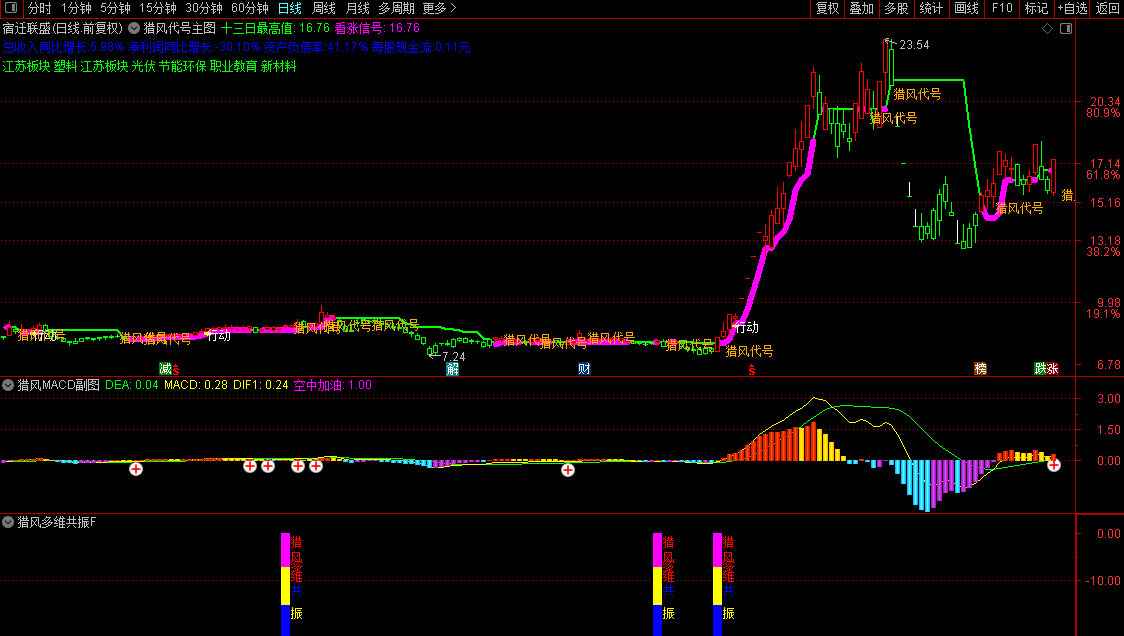Click the diamond icon above the chart
This screenshot has height=636, width=1124.
[1047, 29]
